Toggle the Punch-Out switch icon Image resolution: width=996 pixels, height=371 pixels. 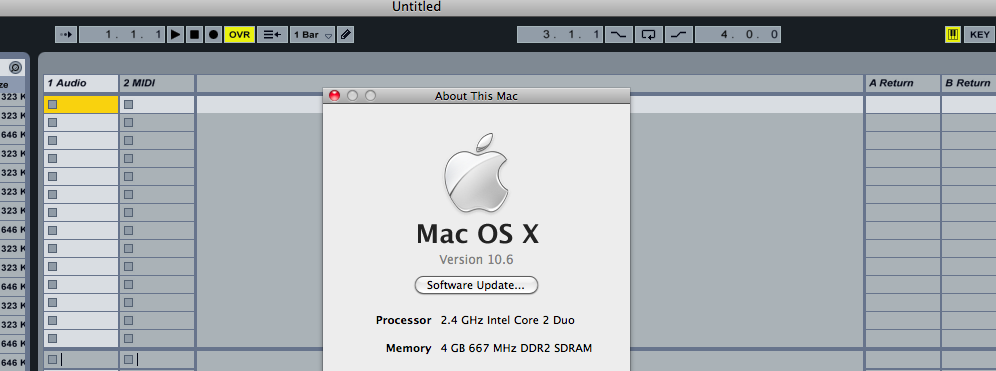pos(678,34)
